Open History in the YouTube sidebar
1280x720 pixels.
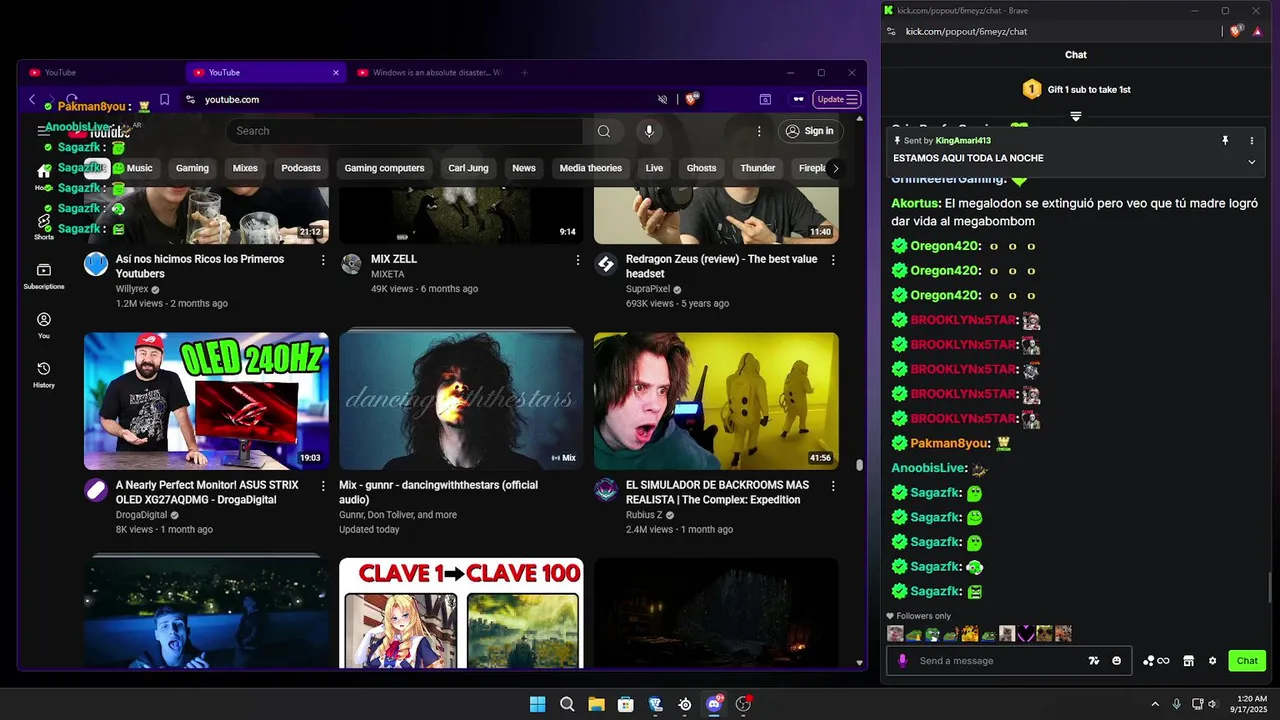pyautogui.click(x=44, y=374)
